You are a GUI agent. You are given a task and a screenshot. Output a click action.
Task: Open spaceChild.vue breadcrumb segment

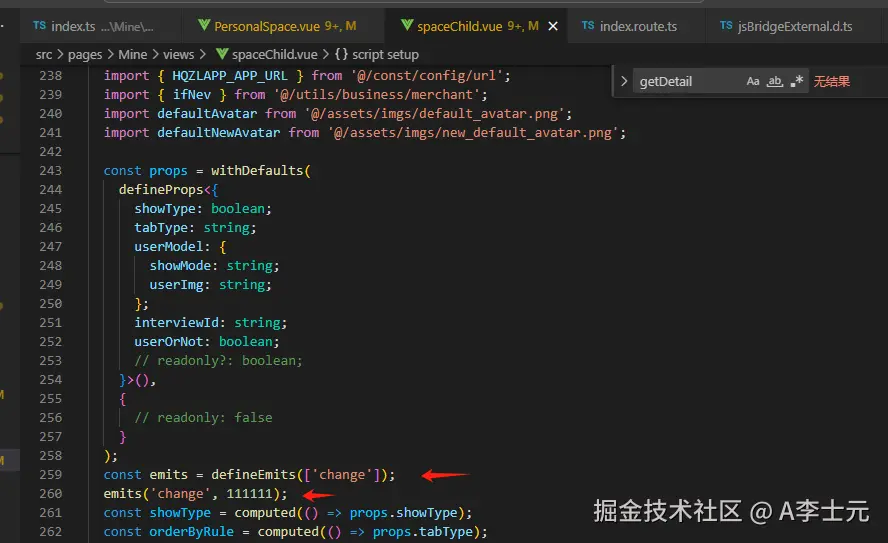pyautogui.click(x=275, y=54)
